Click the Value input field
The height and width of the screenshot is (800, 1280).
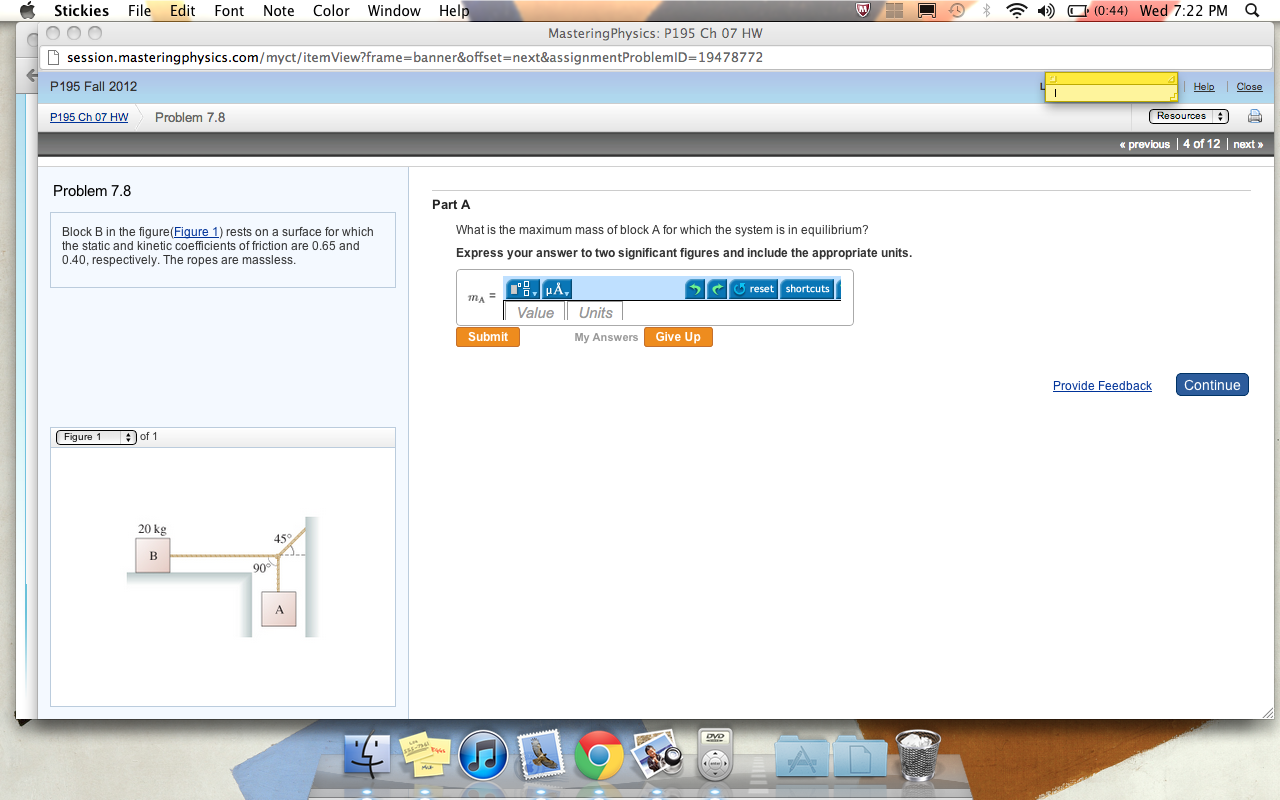click(x=535, y=313)
